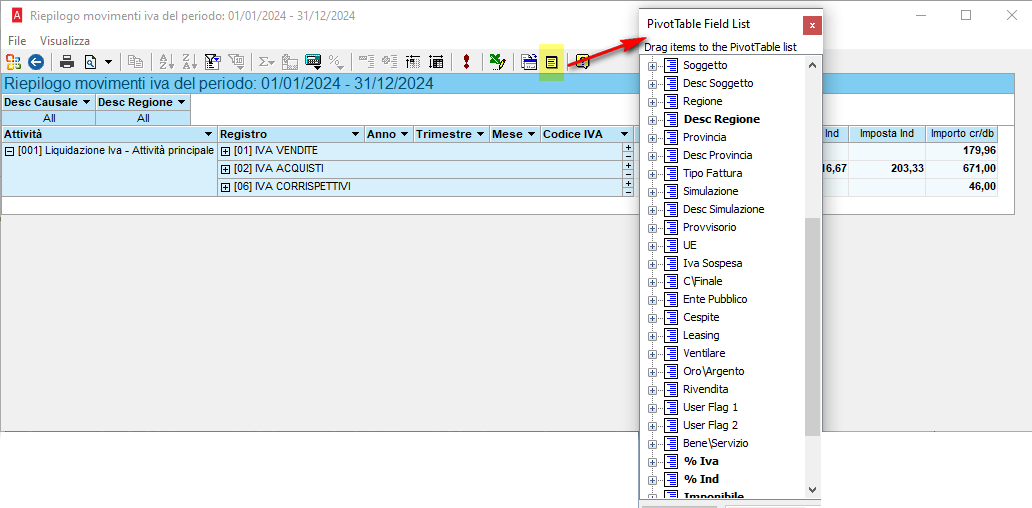Select the Desc Provincia field
The width and height of the screenshot is (1032, 508).
pyautogui.click(x=717, y=155)
